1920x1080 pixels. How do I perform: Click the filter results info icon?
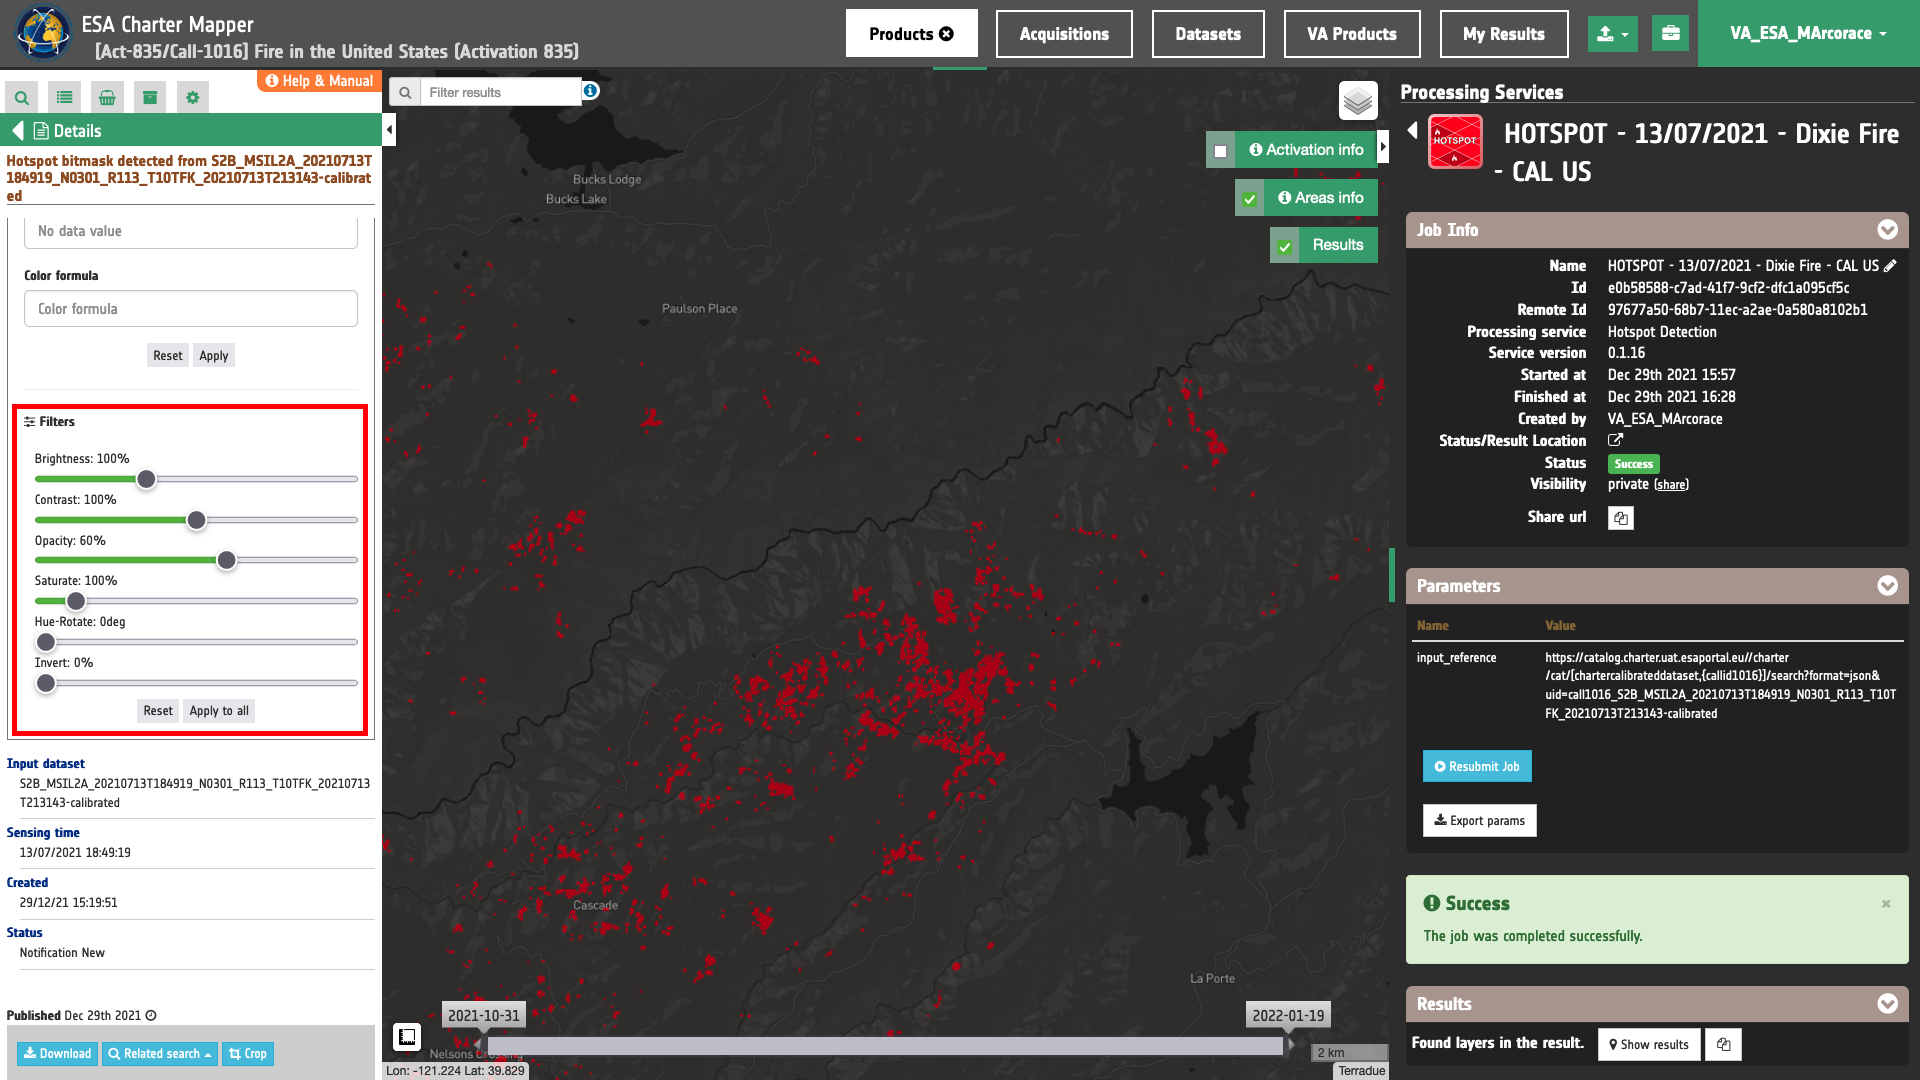click(591, 91)
